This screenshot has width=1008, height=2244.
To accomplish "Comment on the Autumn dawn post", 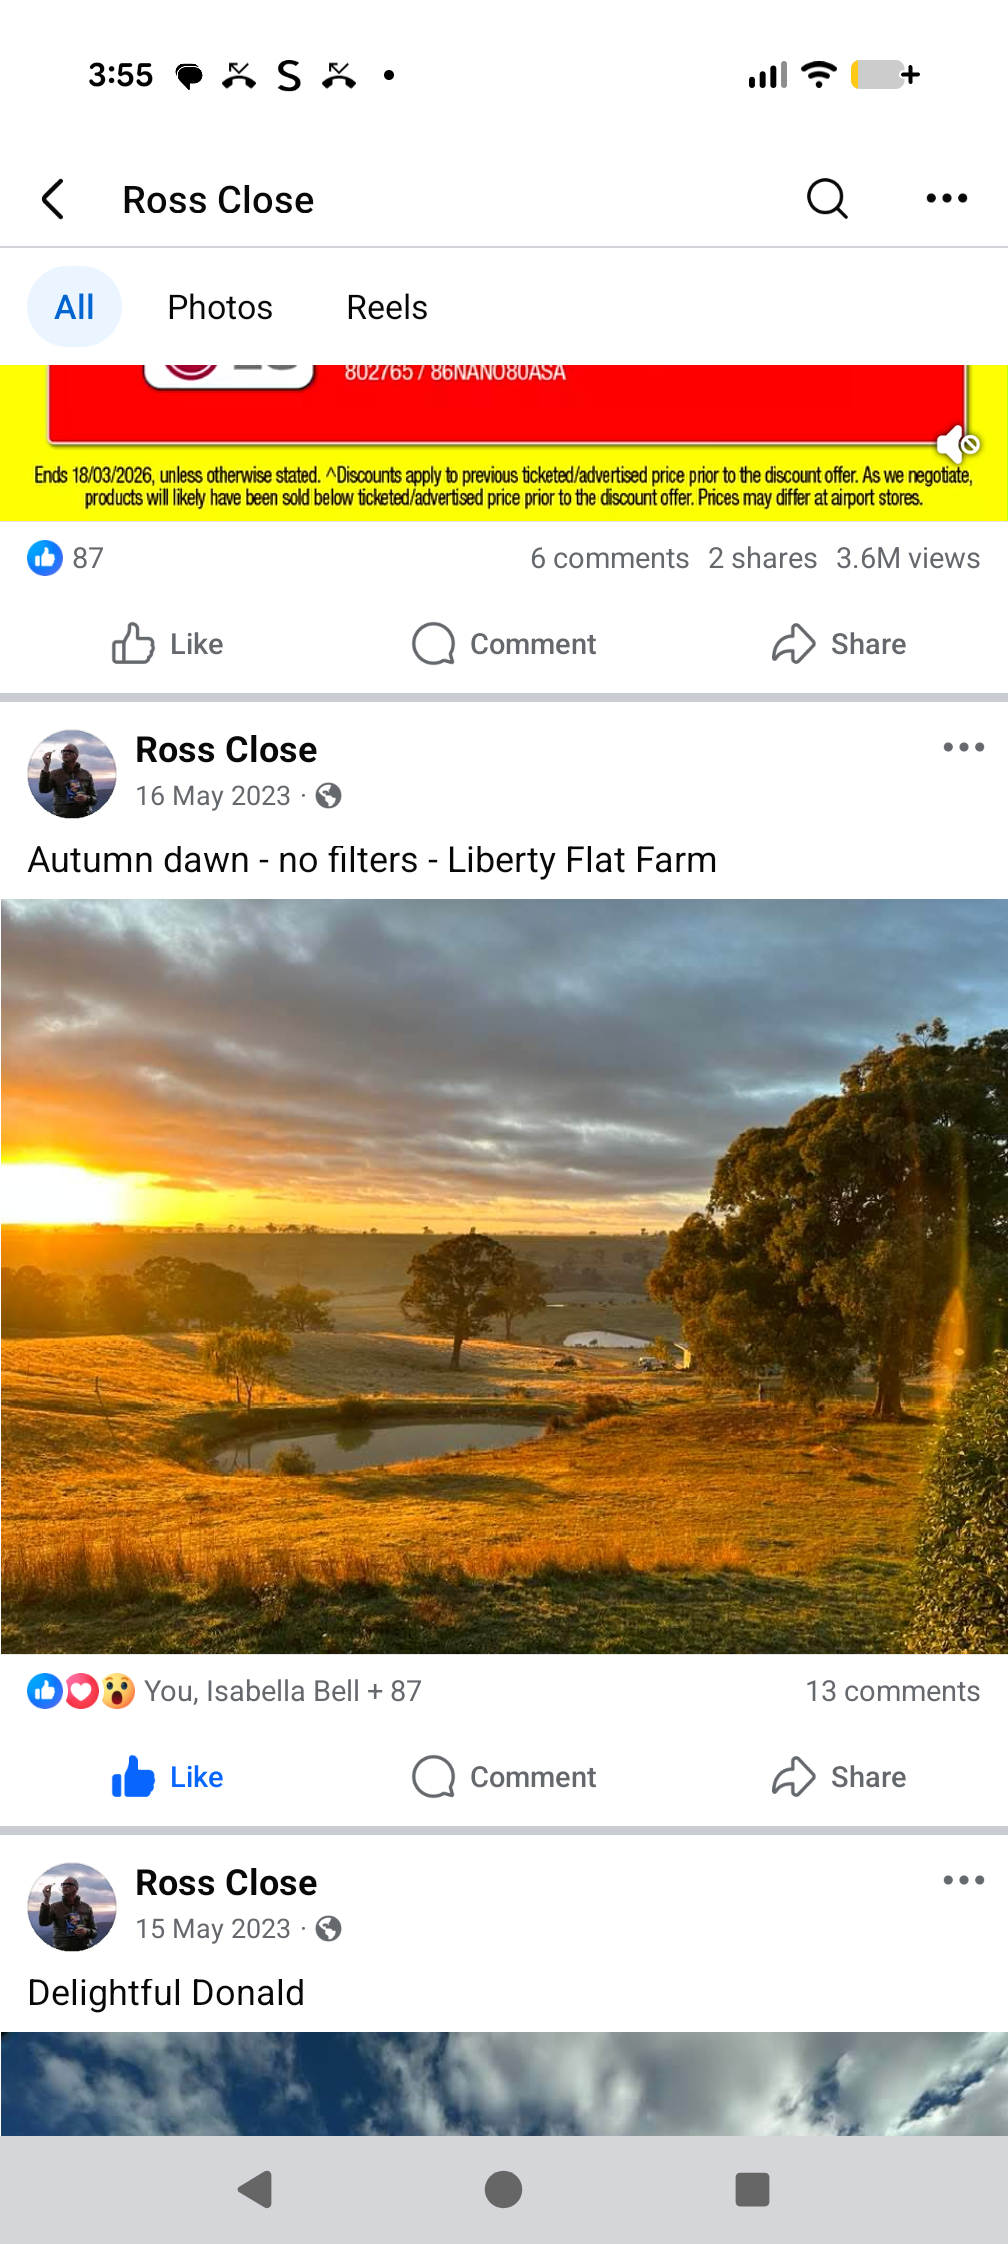I will [x=504, y=1777].
